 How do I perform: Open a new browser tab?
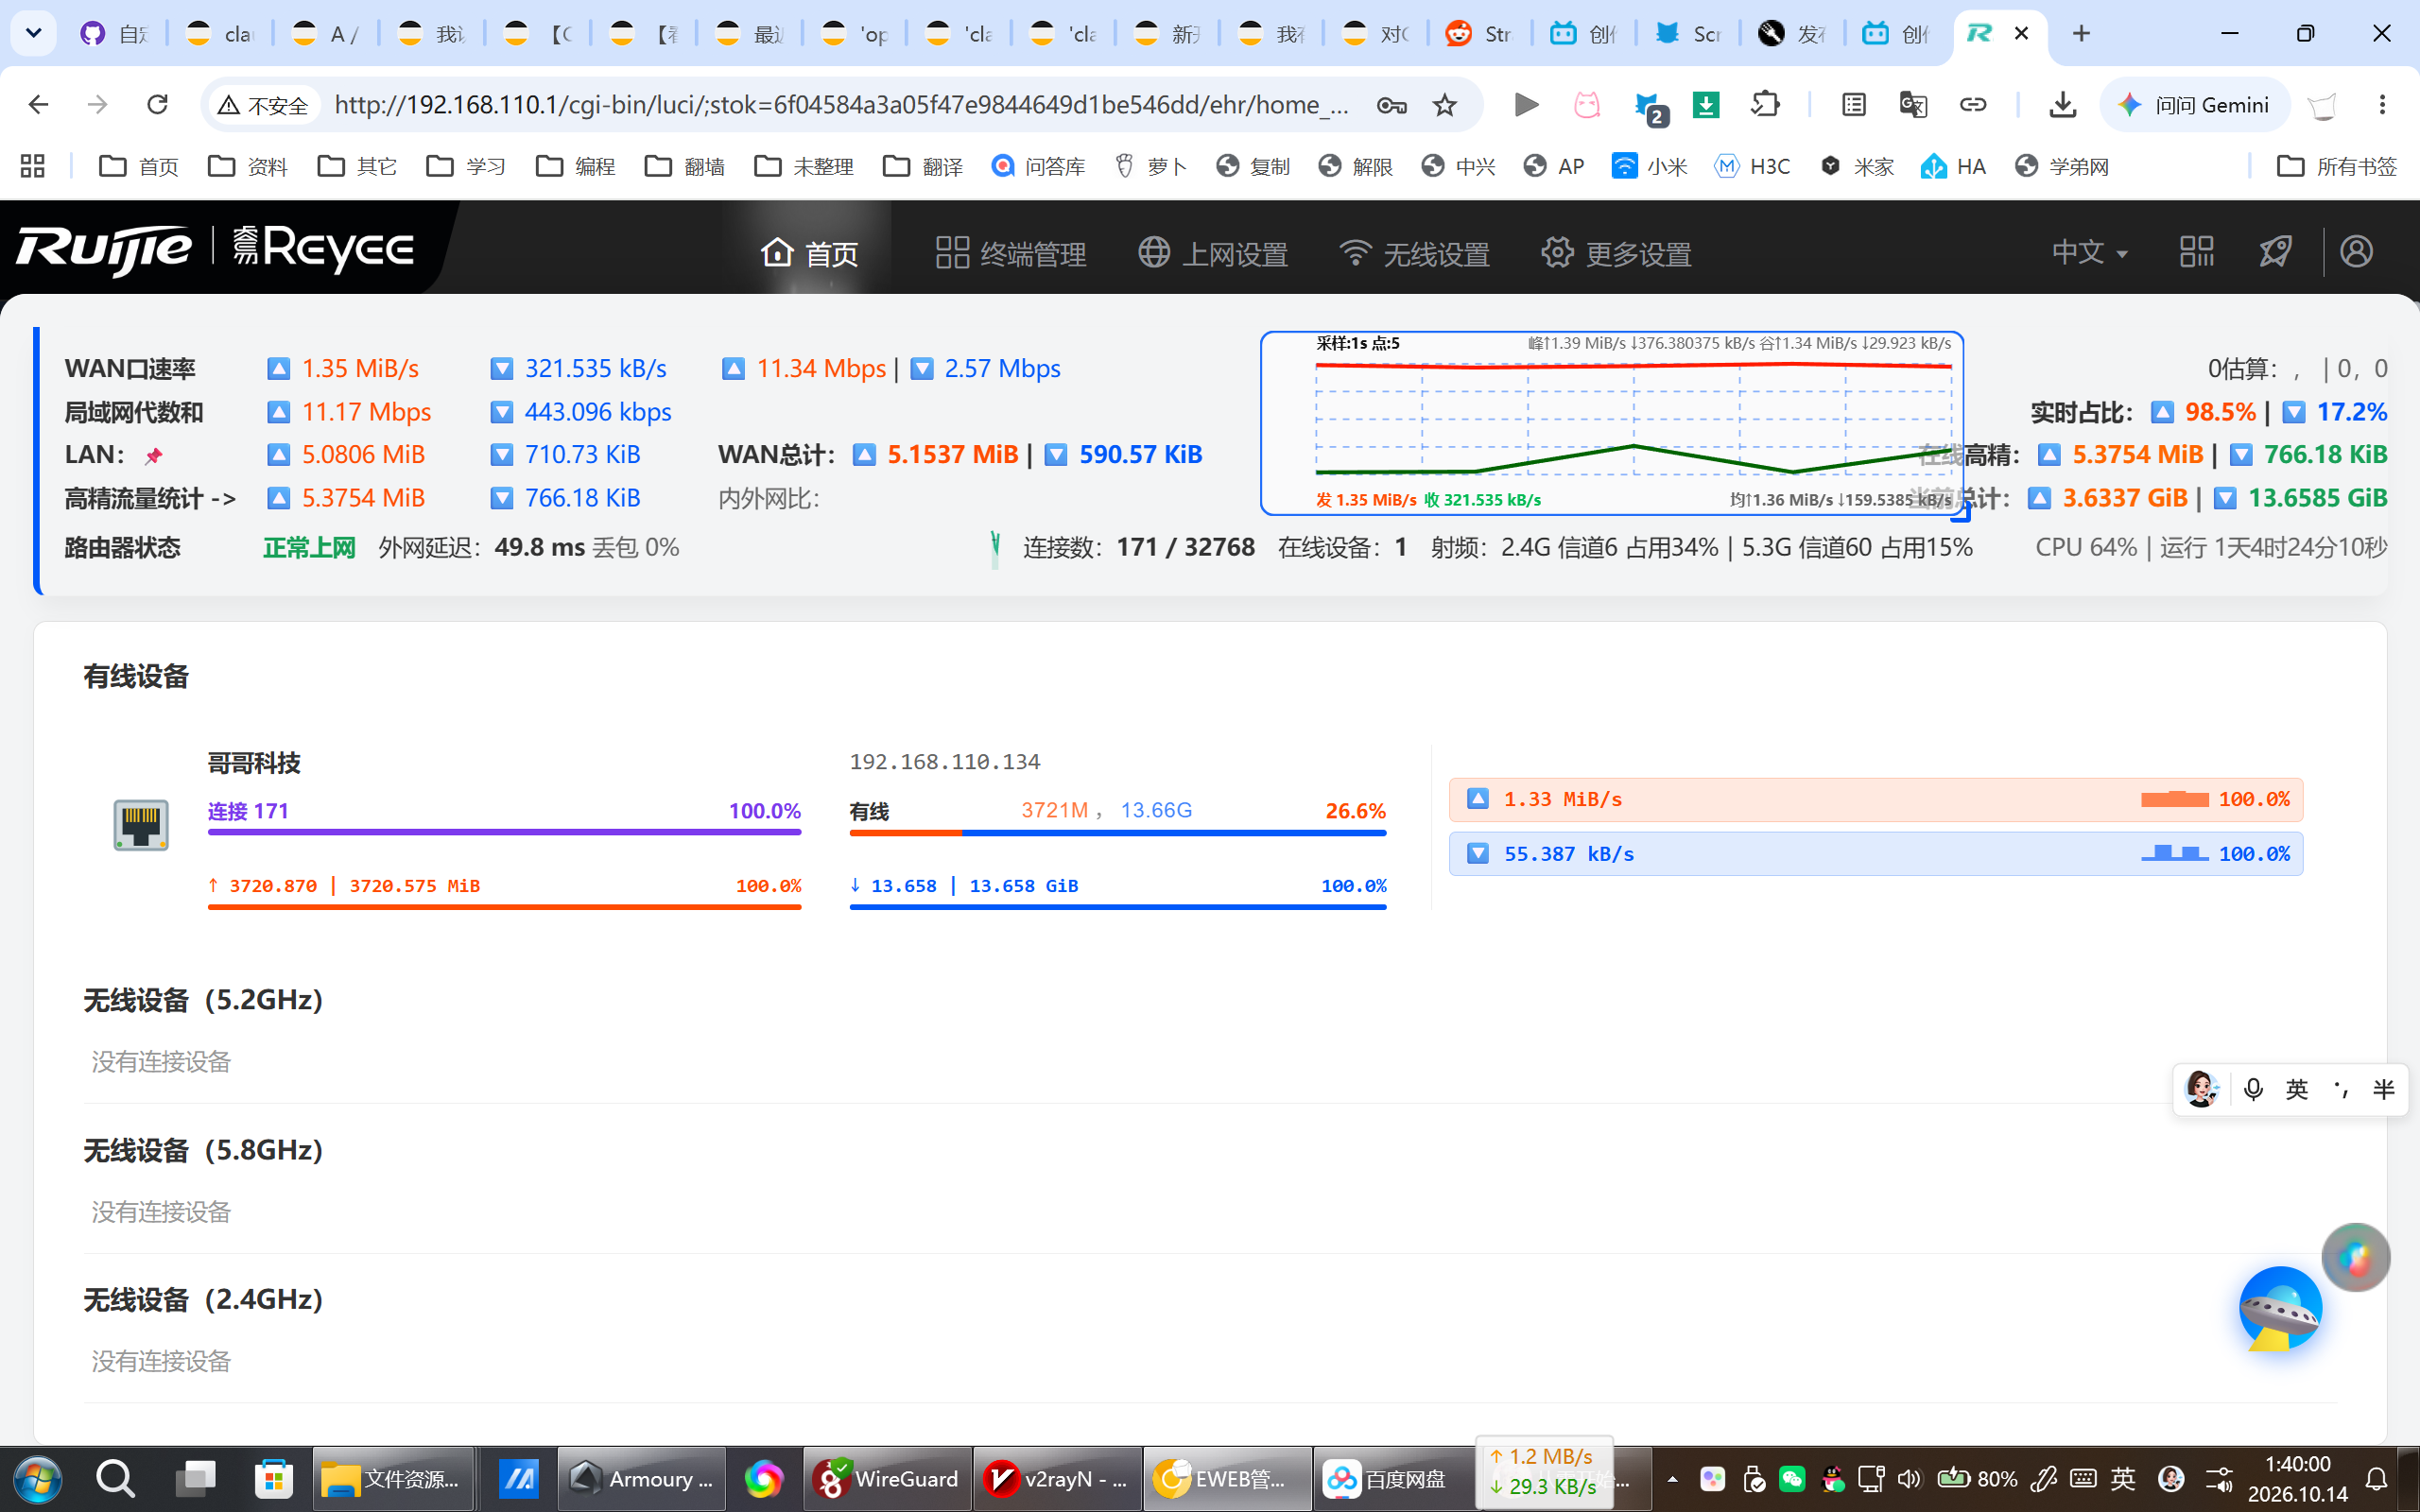click(x=2081, y=33)
